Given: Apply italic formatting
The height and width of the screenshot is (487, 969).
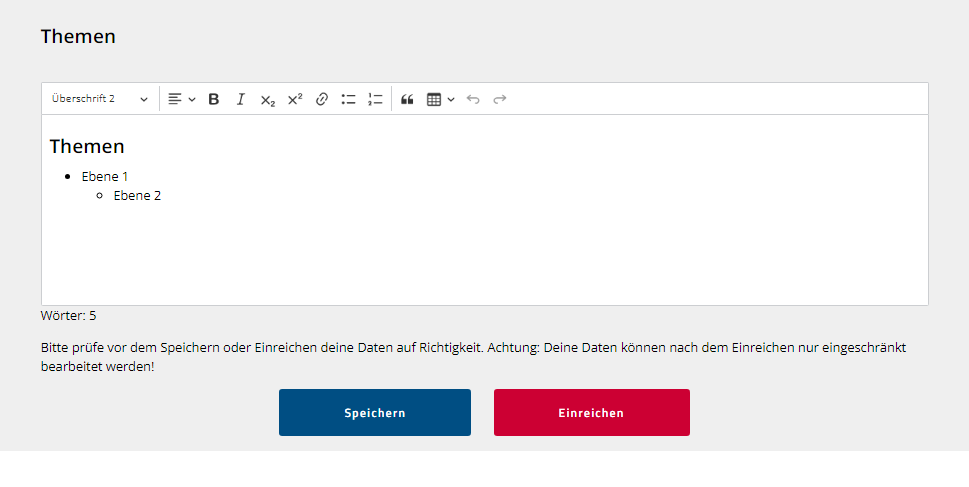Looking at the screenshot, I should (240, 99).
